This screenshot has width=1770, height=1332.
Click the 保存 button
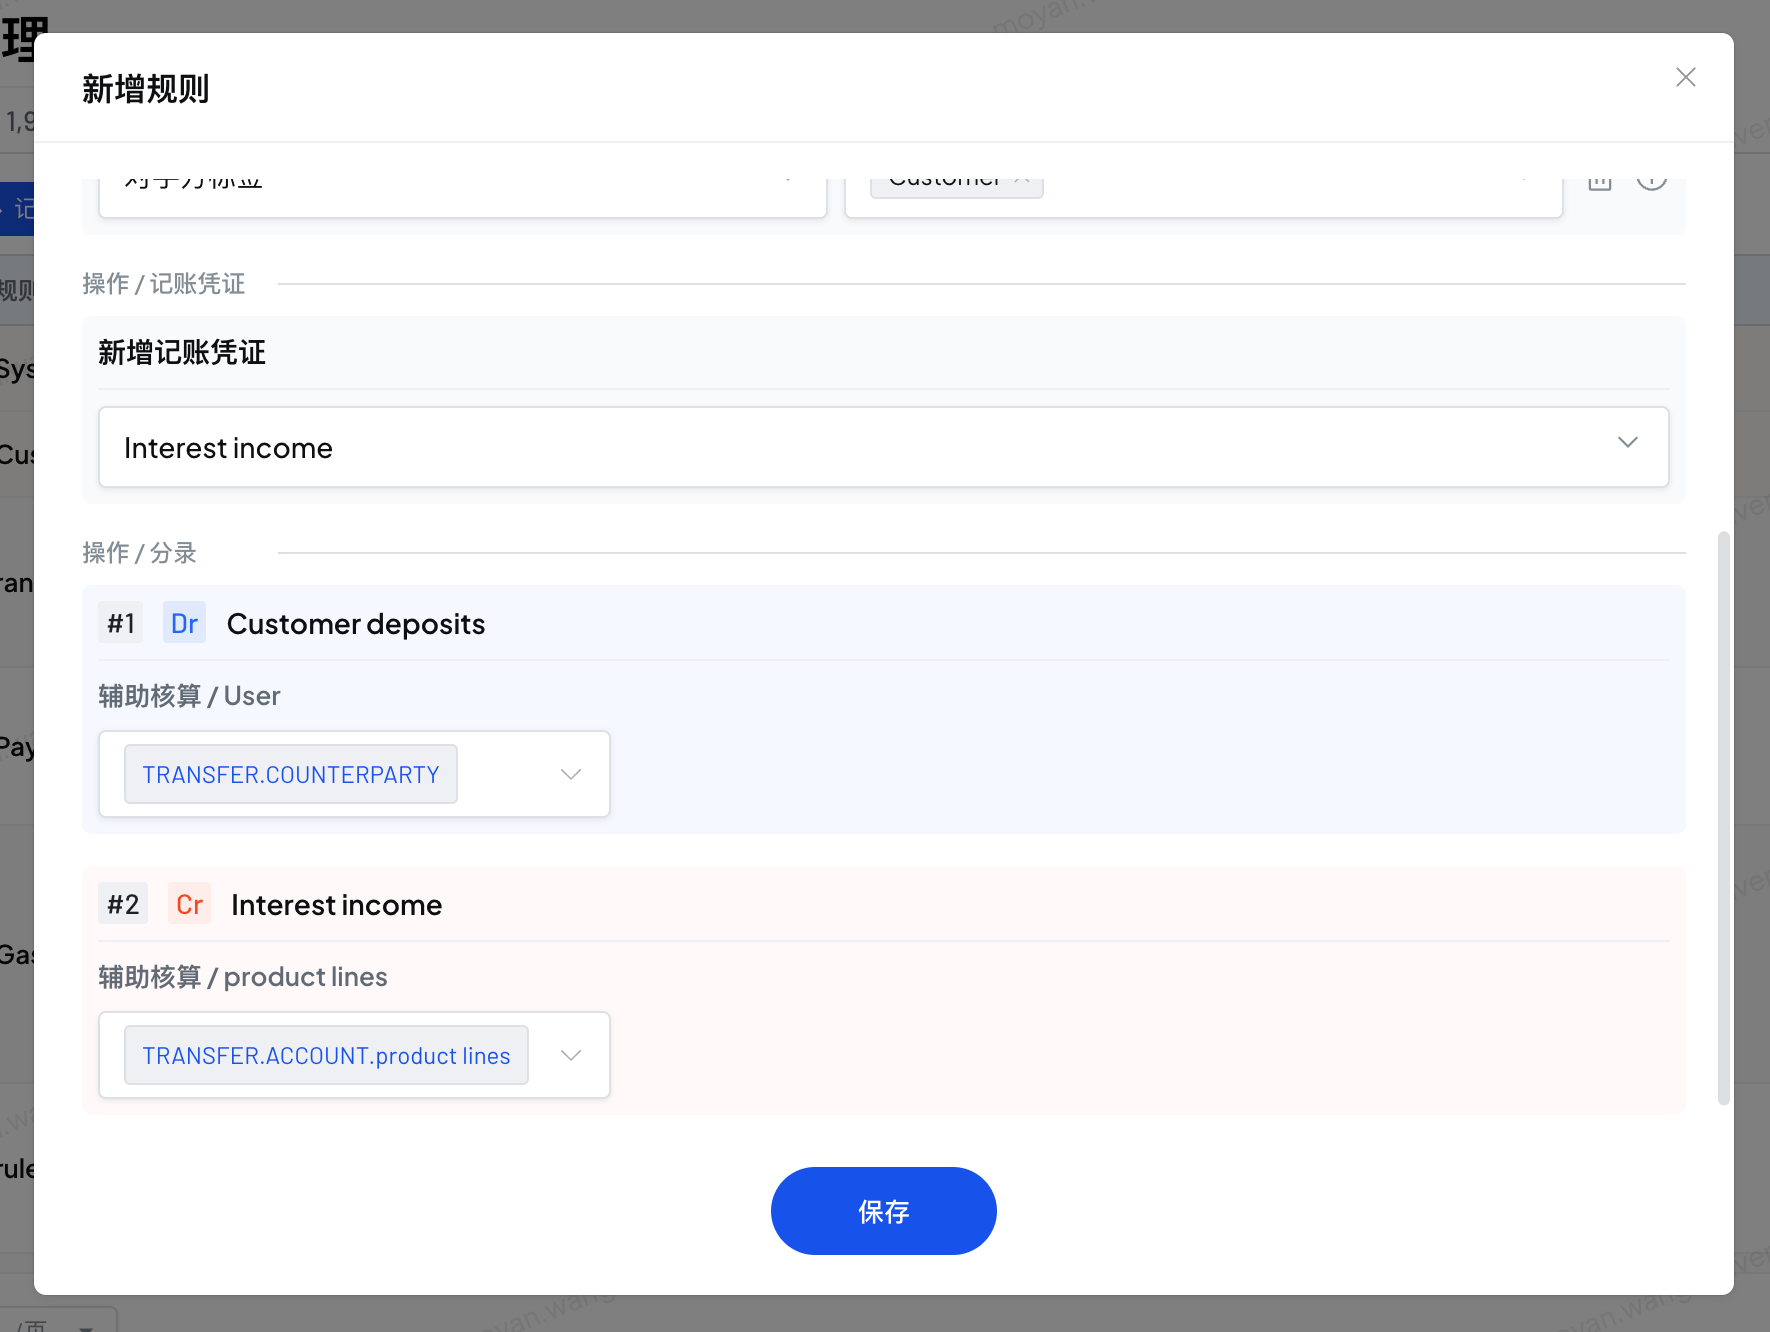tap(883, 1210)
